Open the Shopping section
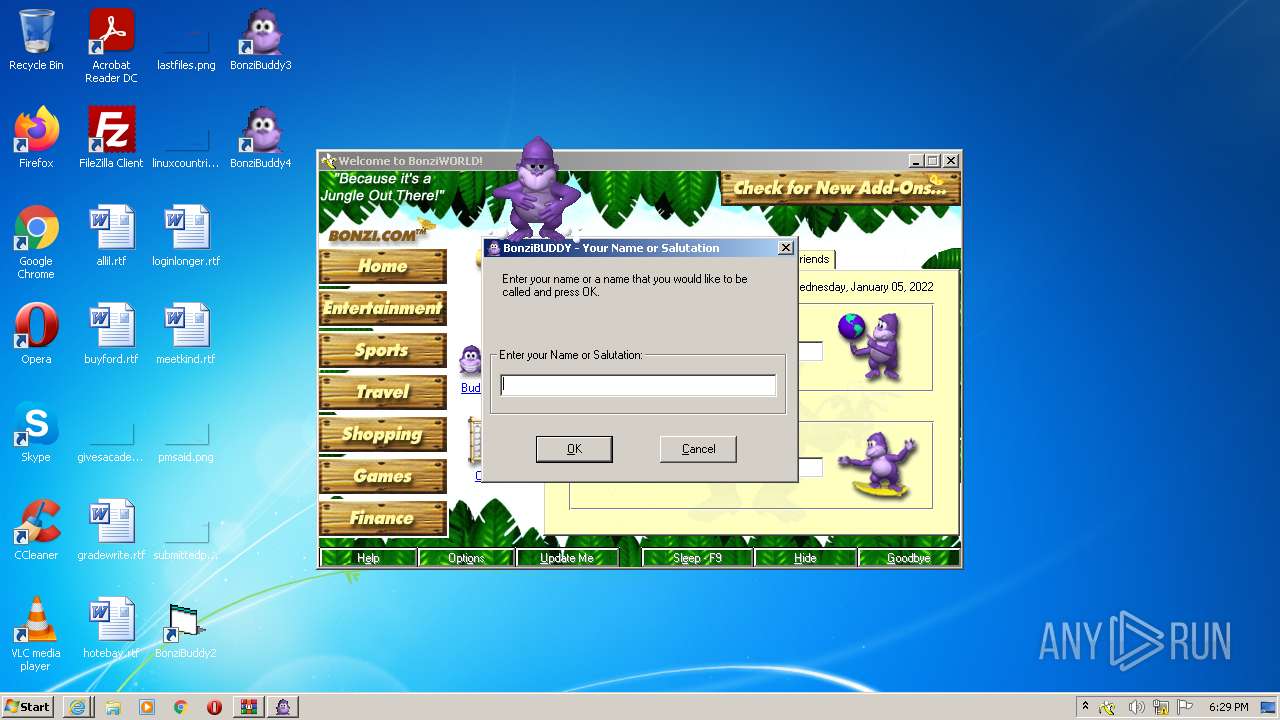Viewport: 1280px width, 720px height. pos(382,434)
